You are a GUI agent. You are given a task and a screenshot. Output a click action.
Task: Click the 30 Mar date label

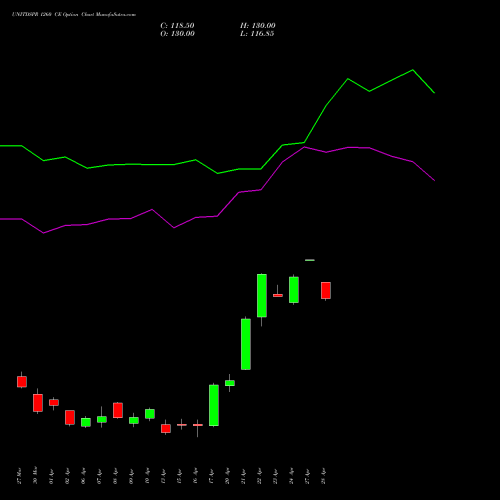(x=35, y=475)
